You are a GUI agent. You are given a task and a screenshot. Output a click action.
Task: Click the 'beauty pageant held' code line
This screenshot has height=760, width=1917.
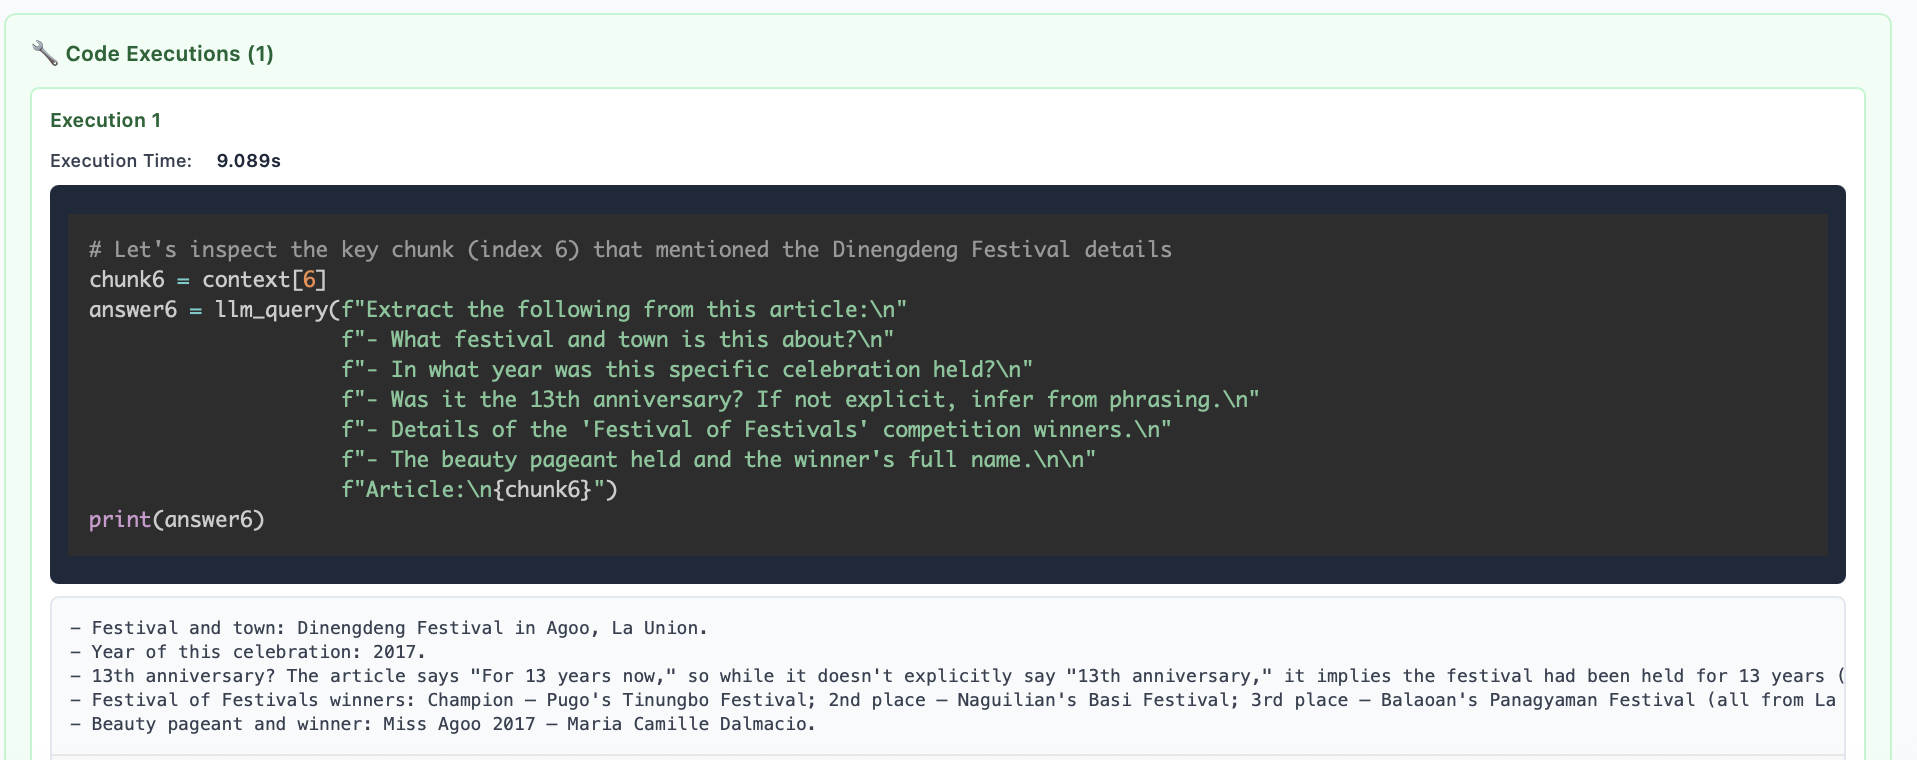[x=718, y=460]
